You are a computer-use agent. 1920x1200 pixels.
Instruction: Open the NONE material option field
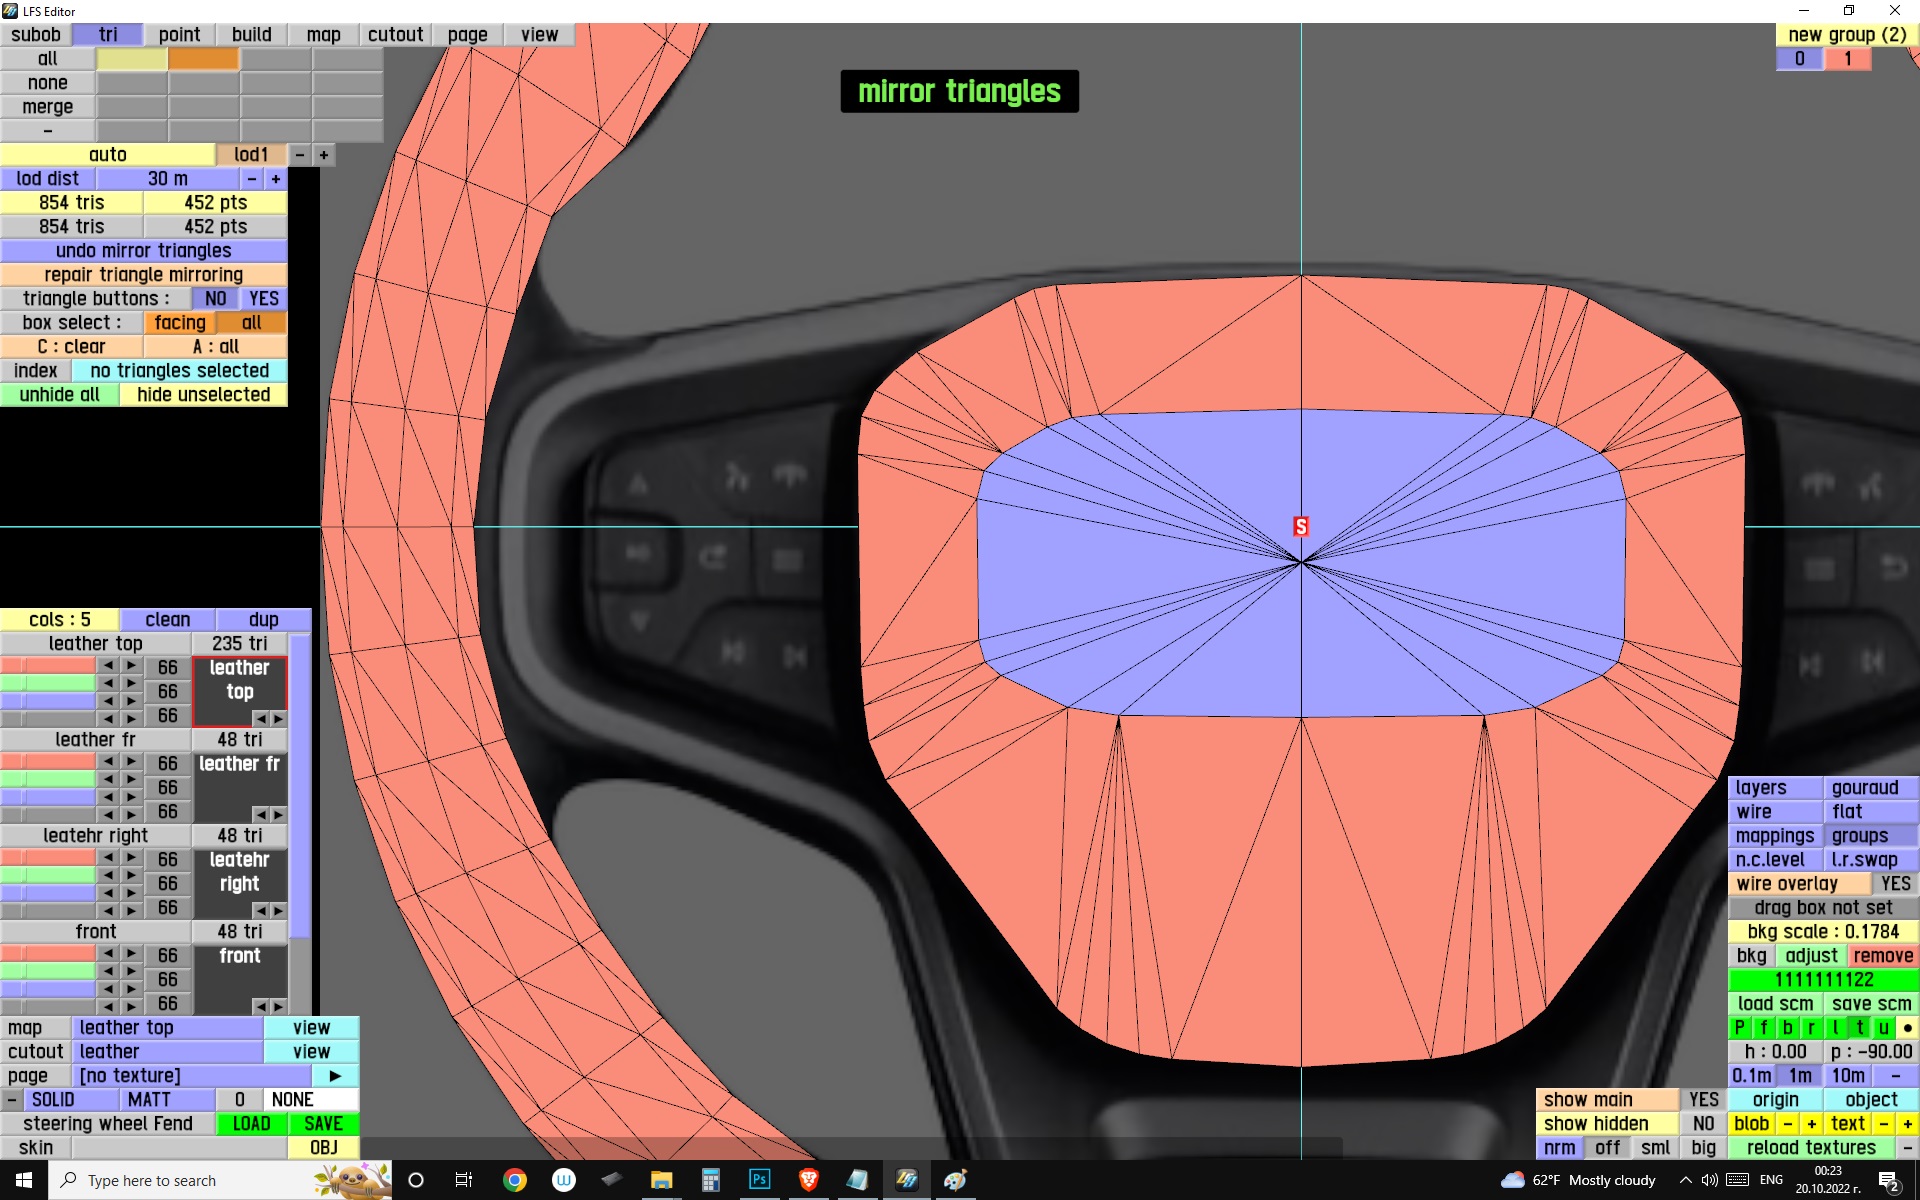(311, 1099)
